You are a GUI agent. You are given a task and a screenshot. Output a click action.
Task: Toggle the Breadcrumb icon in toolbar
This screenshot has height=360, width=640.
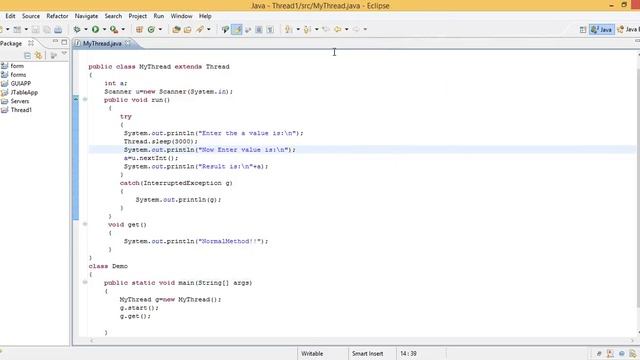225,29
